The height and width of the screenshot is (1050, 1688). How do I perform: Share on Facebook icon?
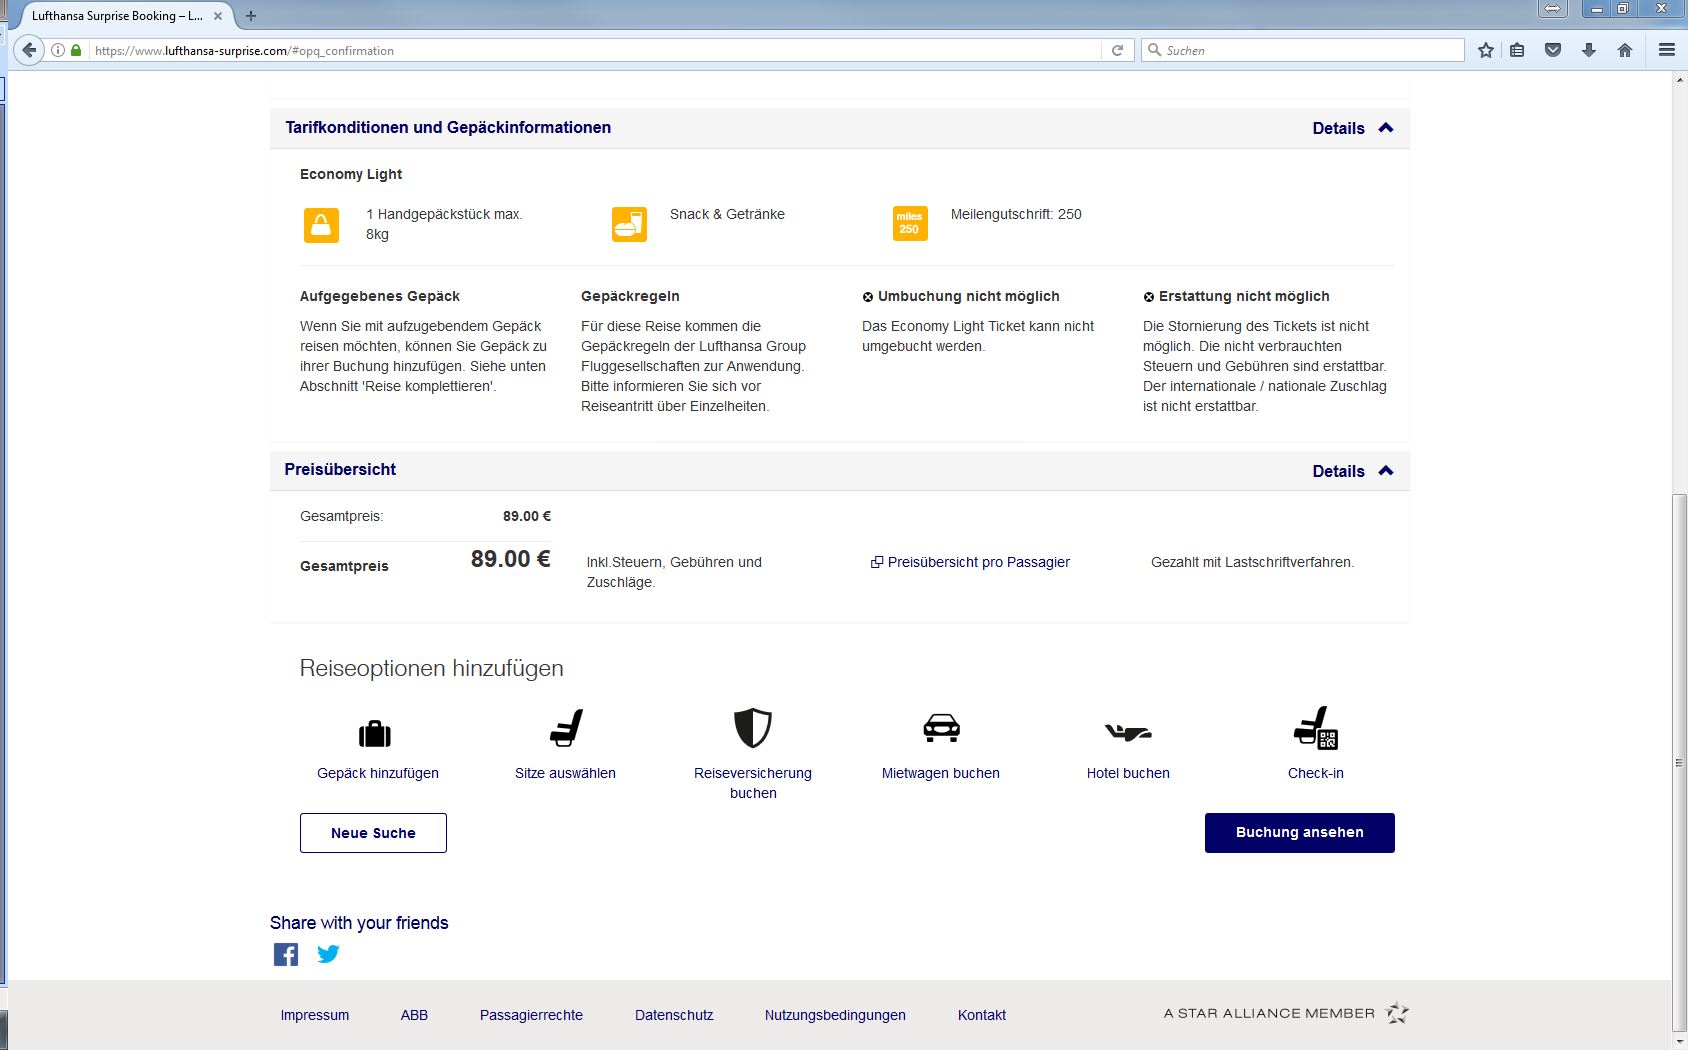coord(286,954)
